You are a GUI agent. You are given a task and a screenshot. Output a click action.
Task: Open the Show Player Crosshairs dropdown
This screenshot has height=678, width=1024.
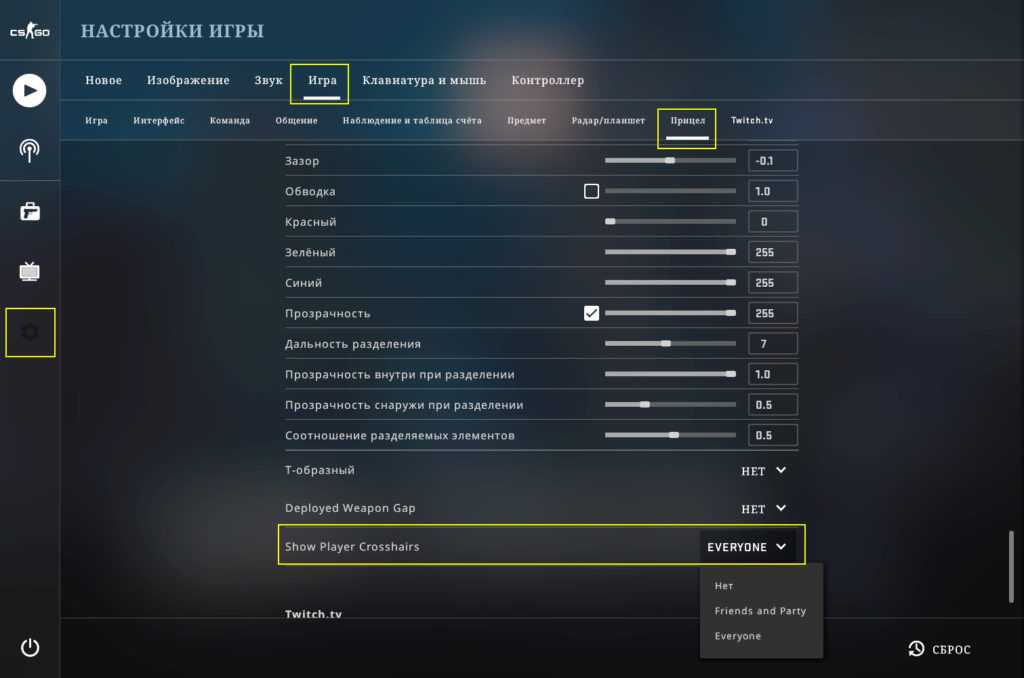[x=747, y=547]
